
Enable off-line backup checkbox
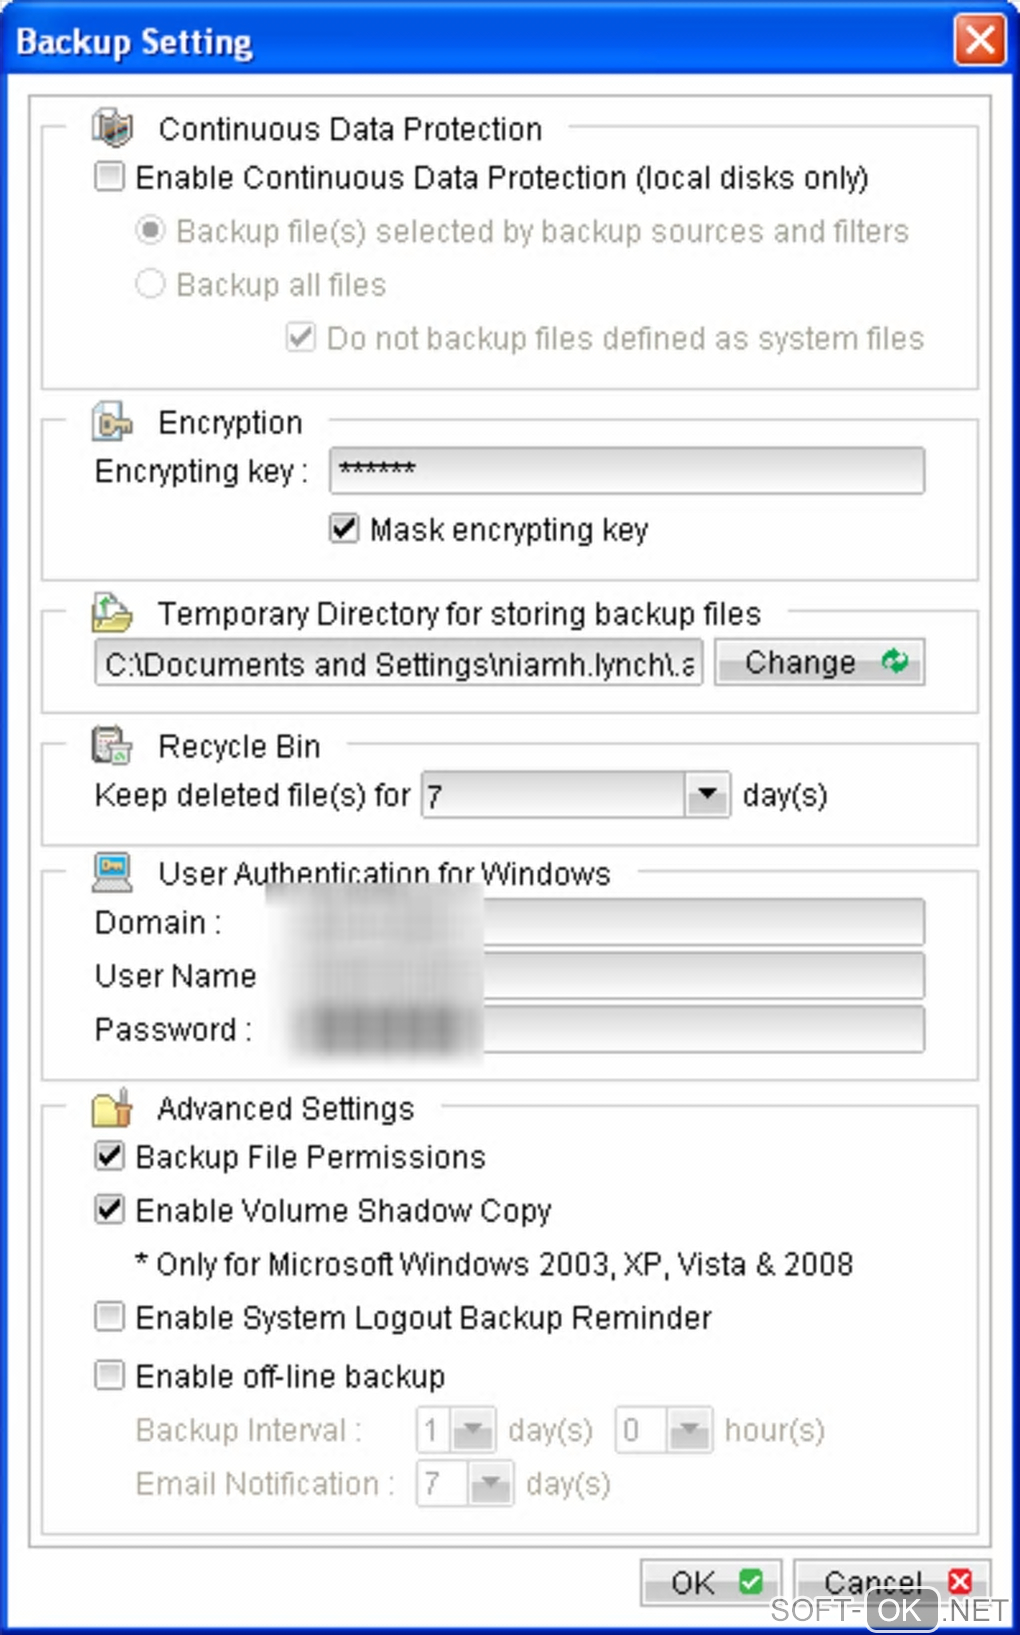(109, 1375)
